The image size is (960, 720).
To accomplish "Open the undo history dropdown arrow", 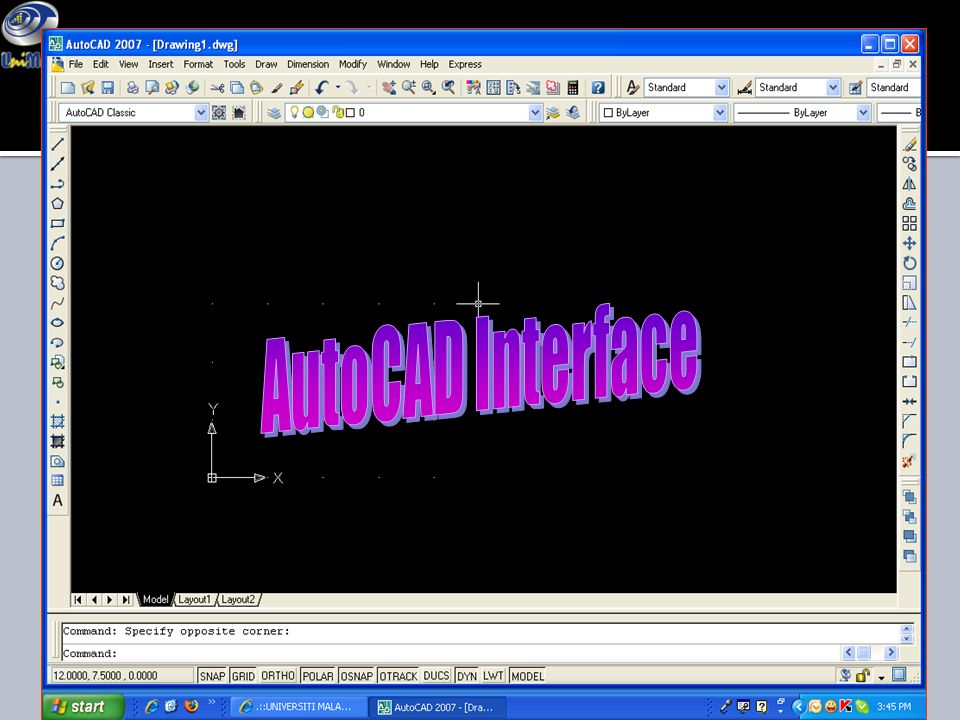I will point(338,88).
